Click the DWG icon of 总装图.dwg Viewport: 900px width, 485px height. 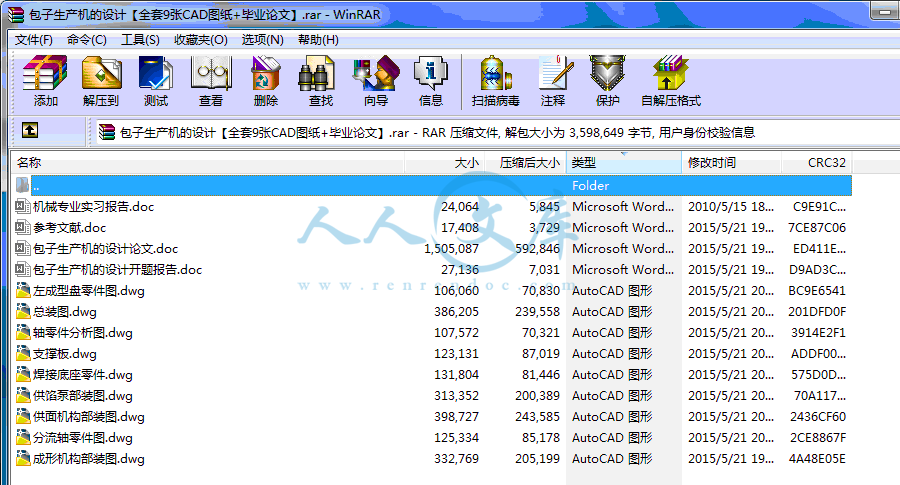pyautogui.click(x=23, y=311)
